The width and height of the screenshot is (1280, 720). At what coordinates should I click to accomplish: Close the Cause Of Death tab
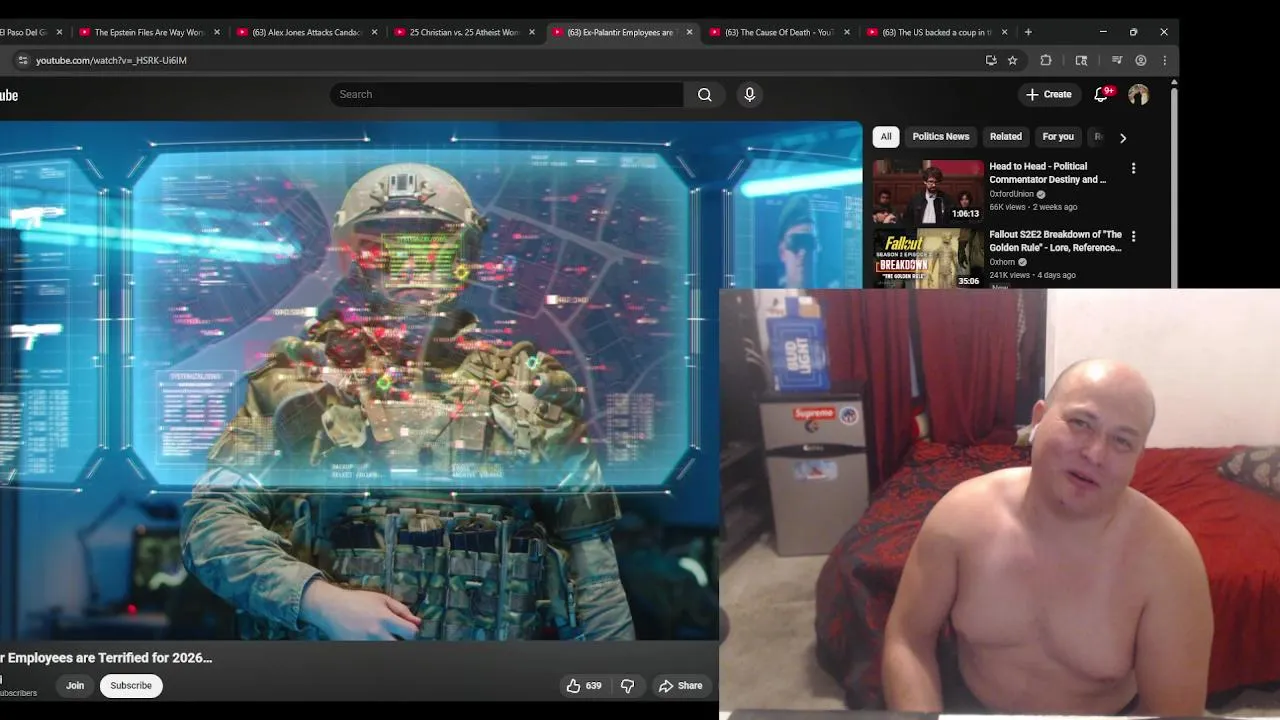847,32
